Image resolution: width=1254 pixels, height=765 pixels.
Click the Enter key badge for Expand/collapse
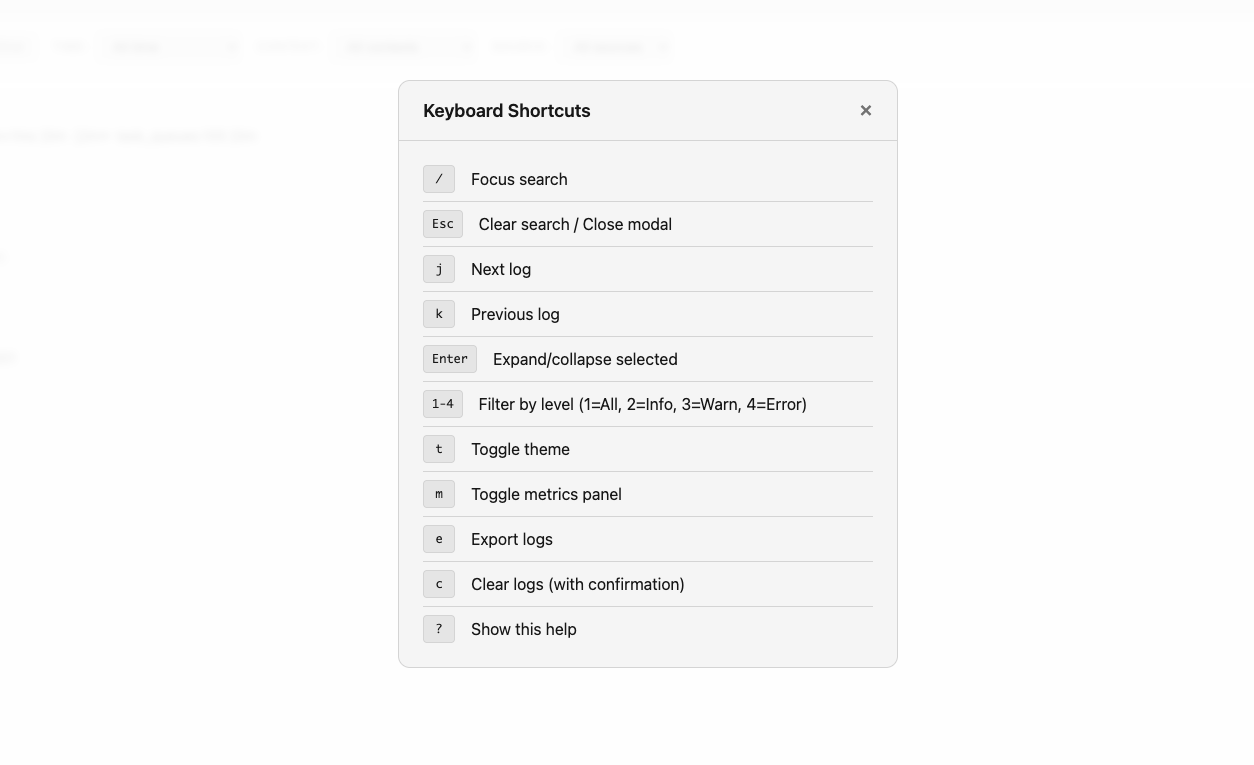pyautogui.click(x=449, y=359)
